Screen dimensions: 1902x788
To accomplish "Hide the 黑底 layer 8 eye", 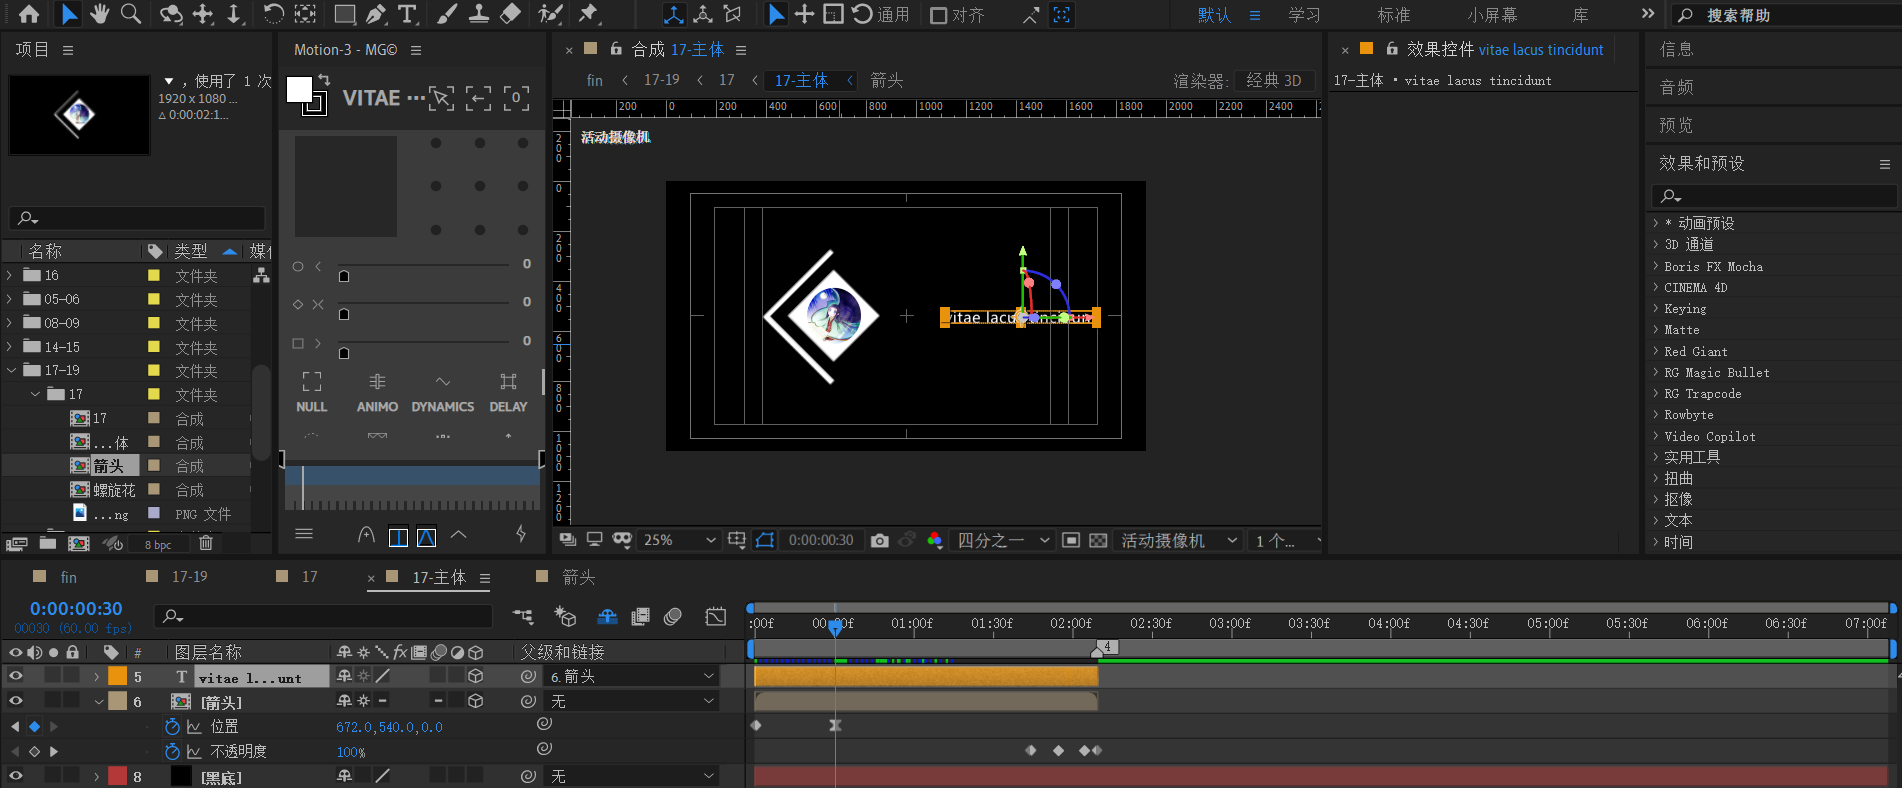I will point(15,775).
